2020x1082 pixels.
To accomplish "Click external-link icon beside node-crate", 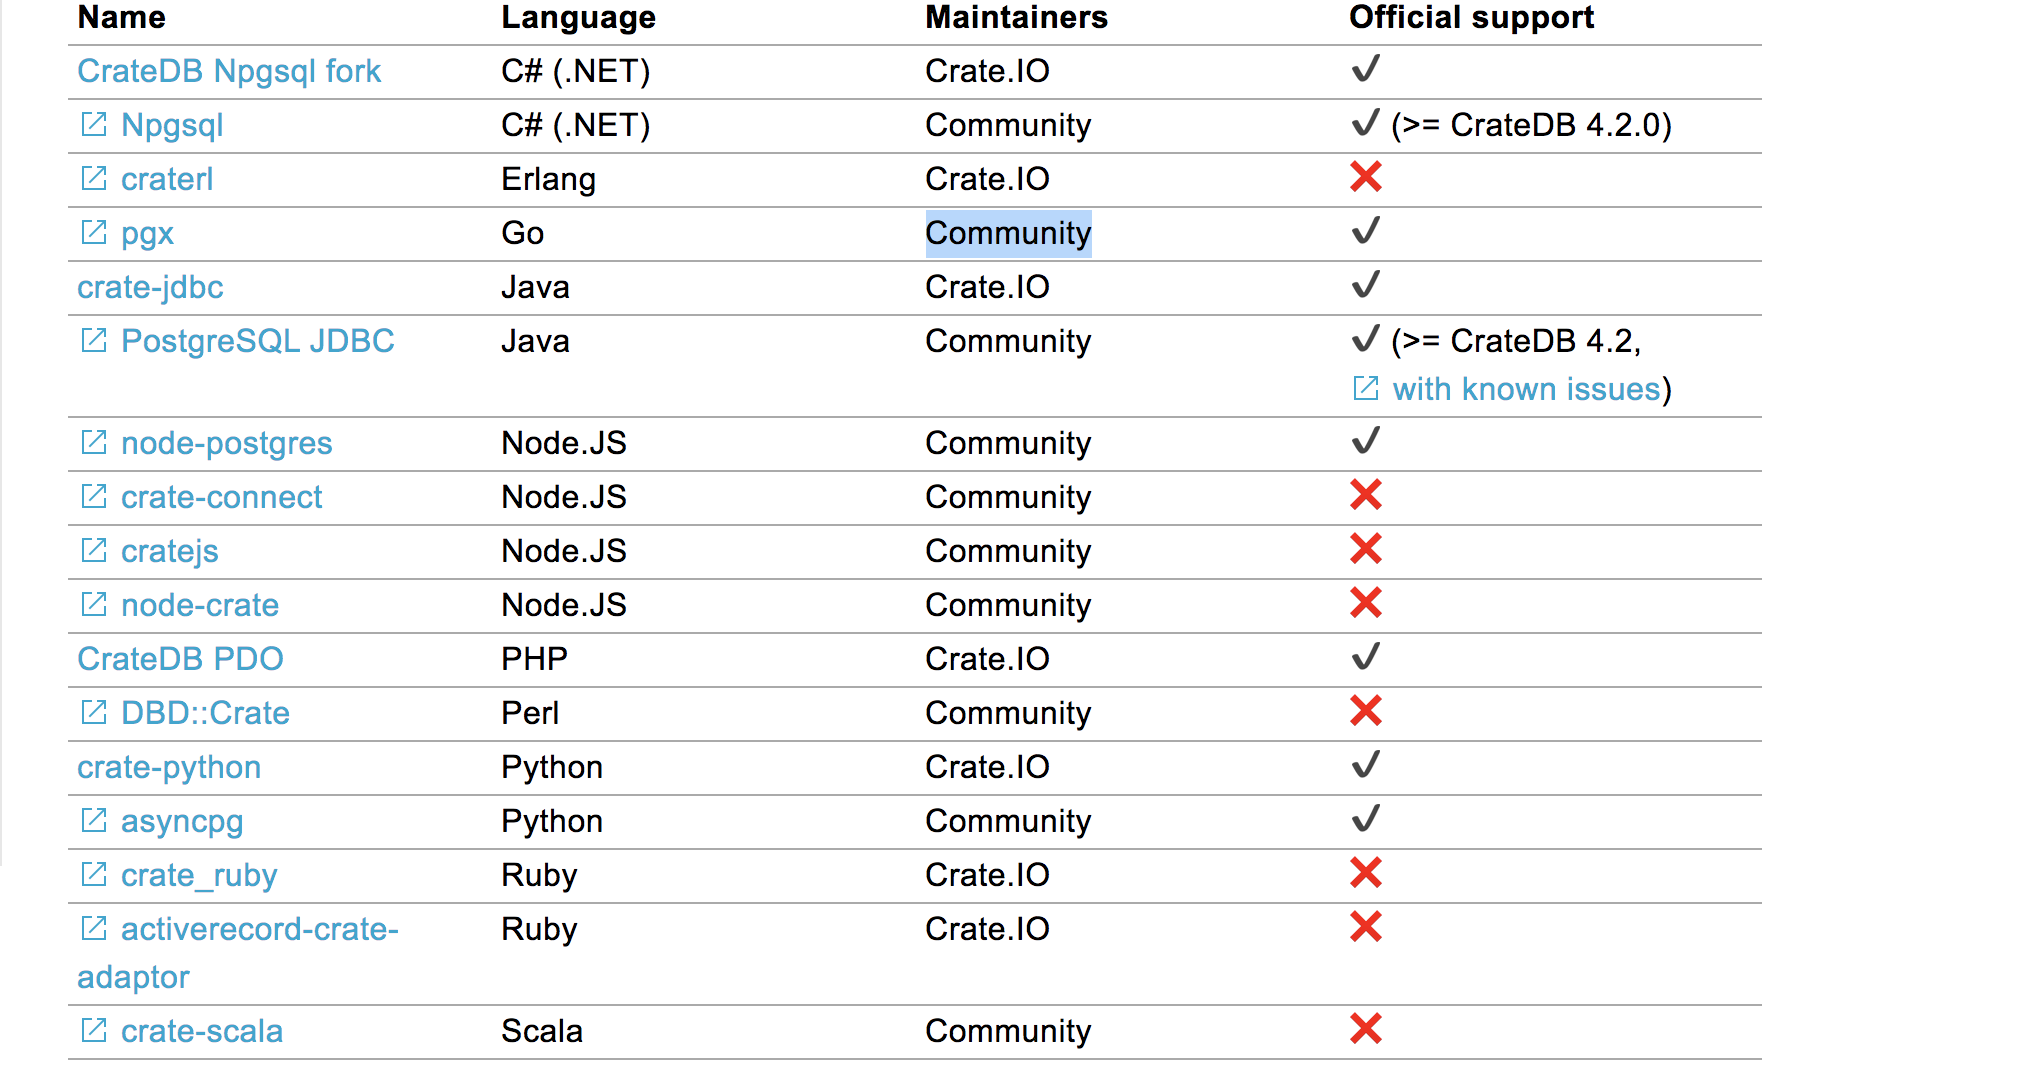I will [x=93, y=604].
